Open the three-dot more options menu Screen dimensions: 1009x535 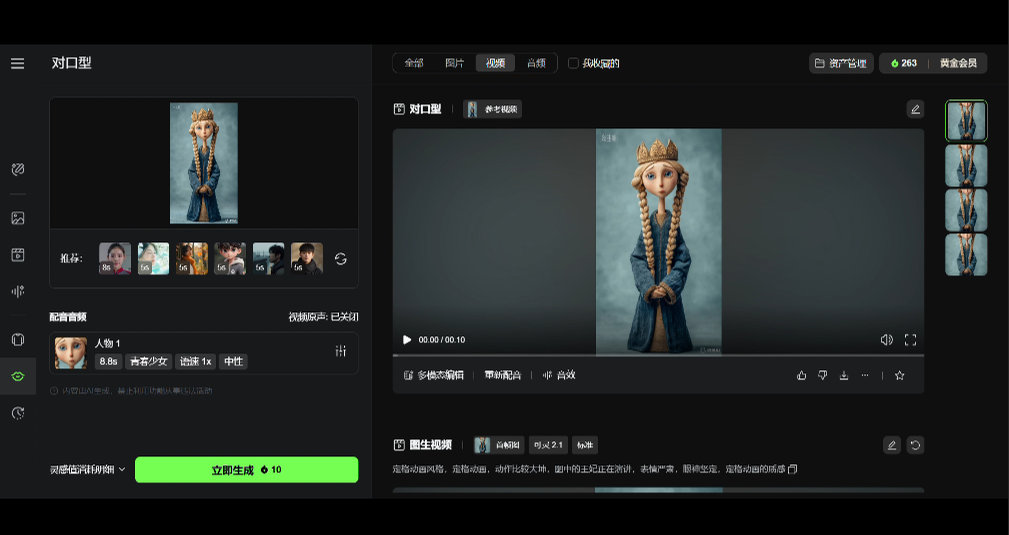click(x=865, y=376)
